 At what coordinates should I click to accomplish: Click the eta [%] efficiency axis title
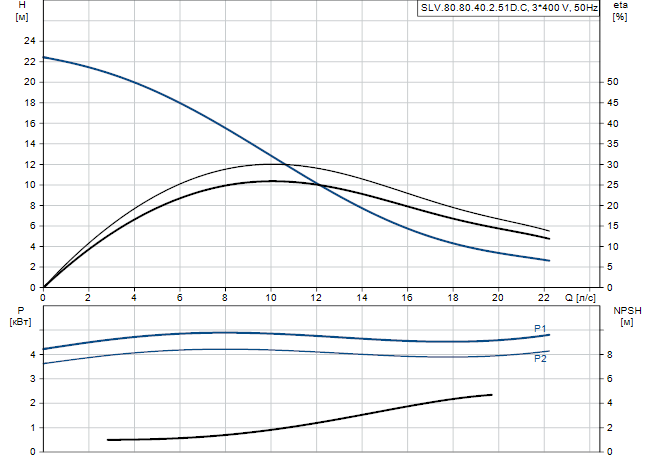coord(620,11)
